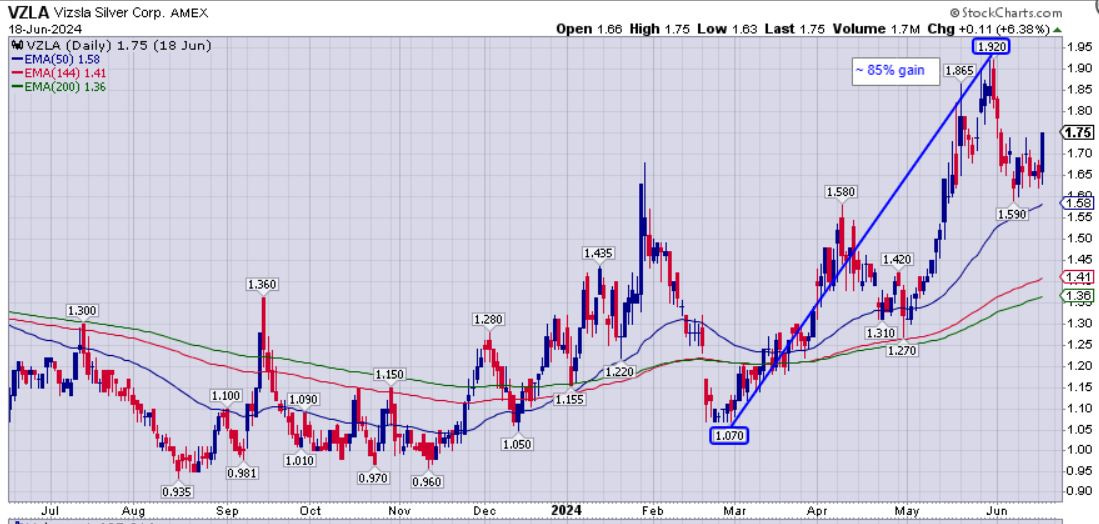Click the Jul label on time axis
Screen dimensions: 1099x524
(x=50, y=511)
